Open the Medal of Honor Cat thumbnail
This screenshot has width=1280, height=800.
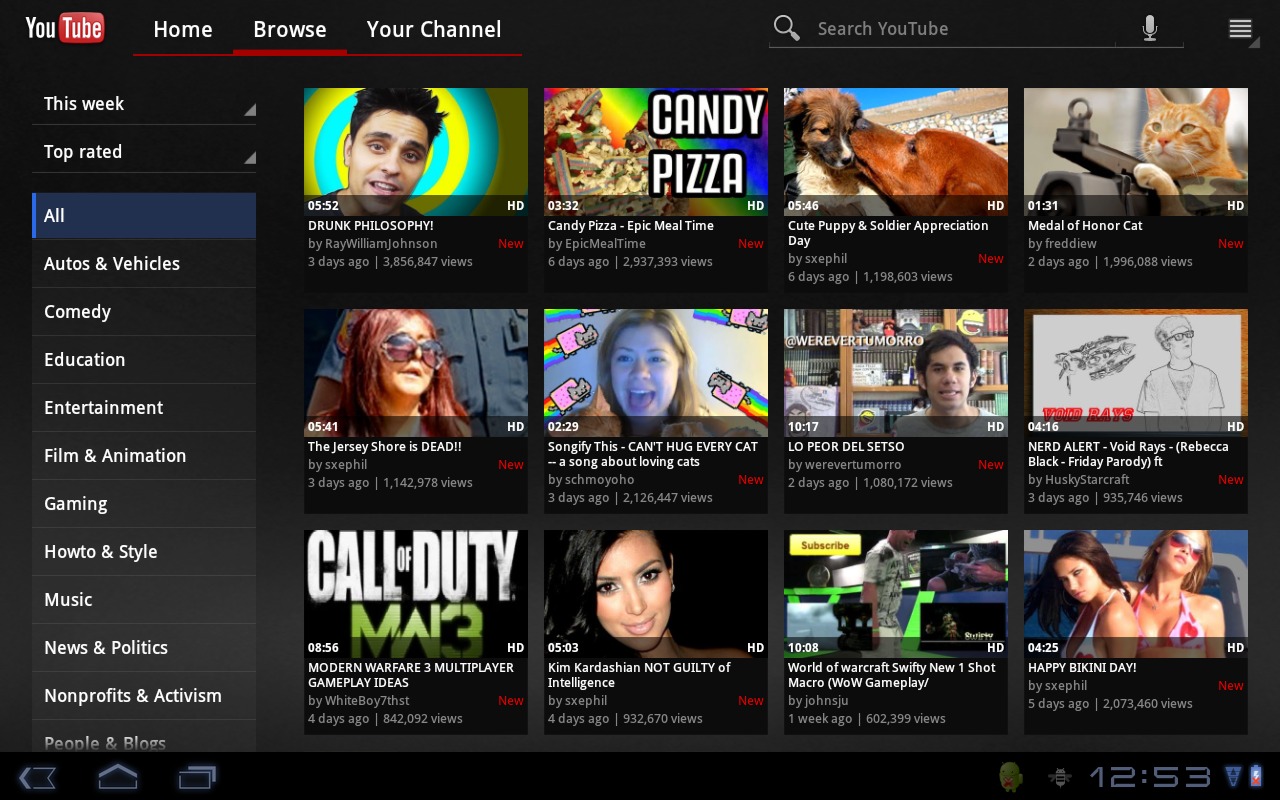point(1136,152)
